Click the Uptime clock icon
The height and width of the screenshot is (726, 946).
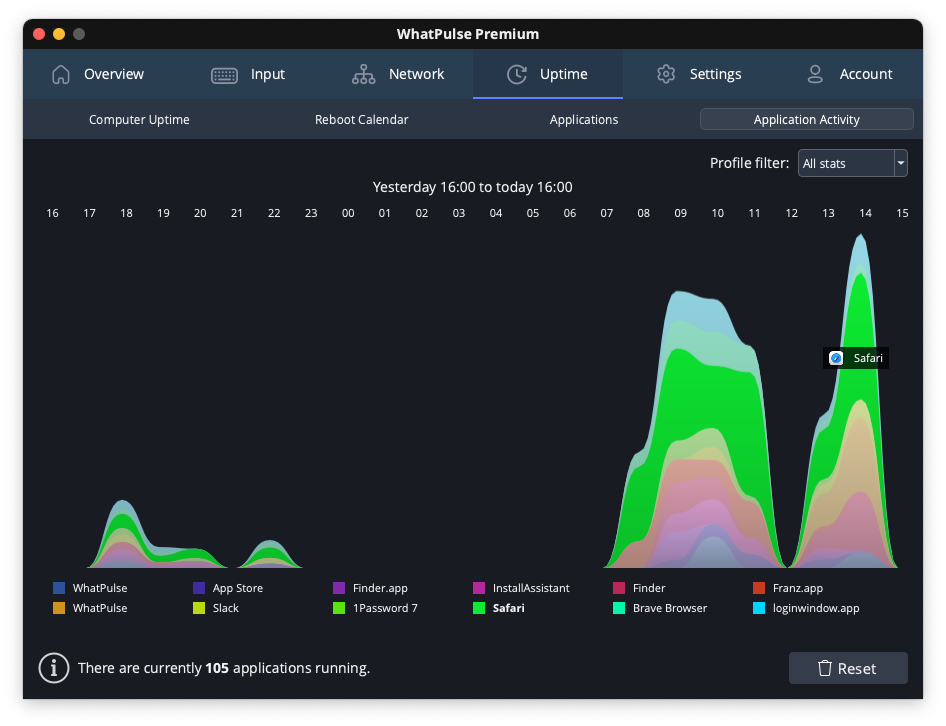[x=516, y=74]
